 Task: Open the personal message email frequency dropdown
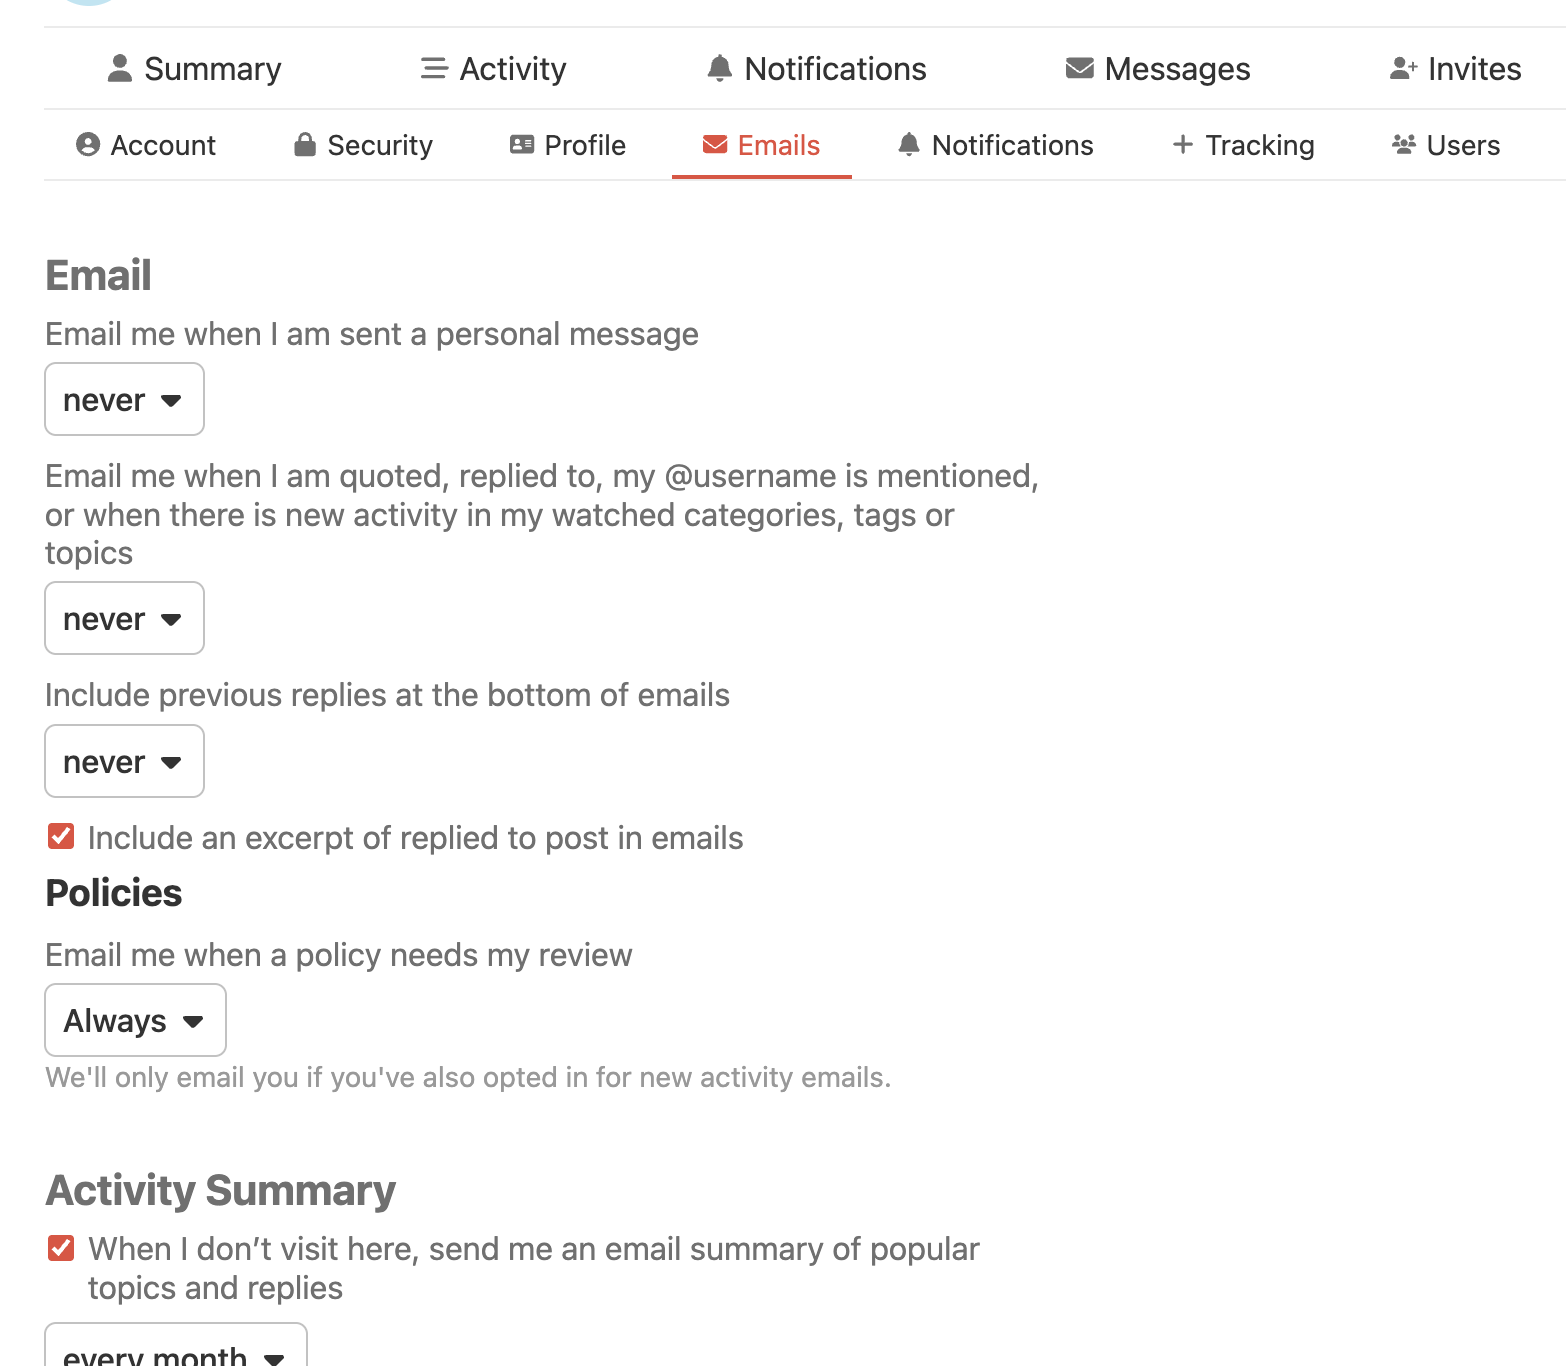tap(124, 399)
